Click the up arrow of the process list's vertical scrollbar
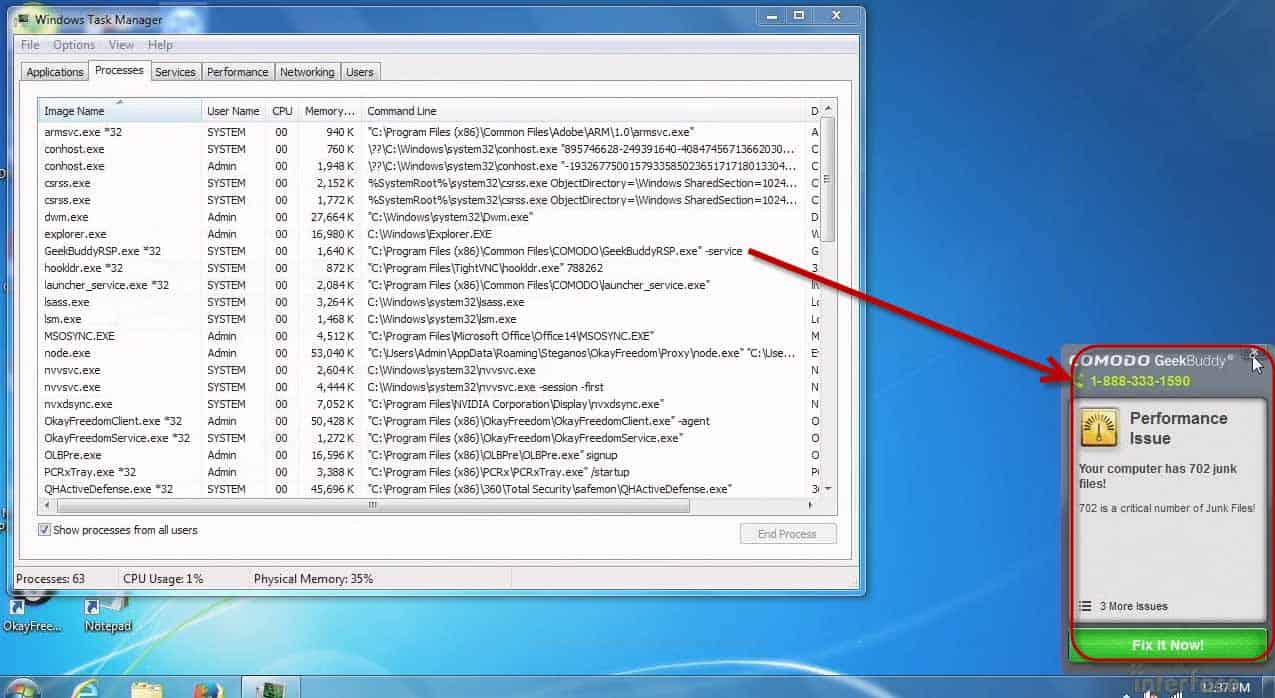The image size is (1275, 698). (828, 109)
